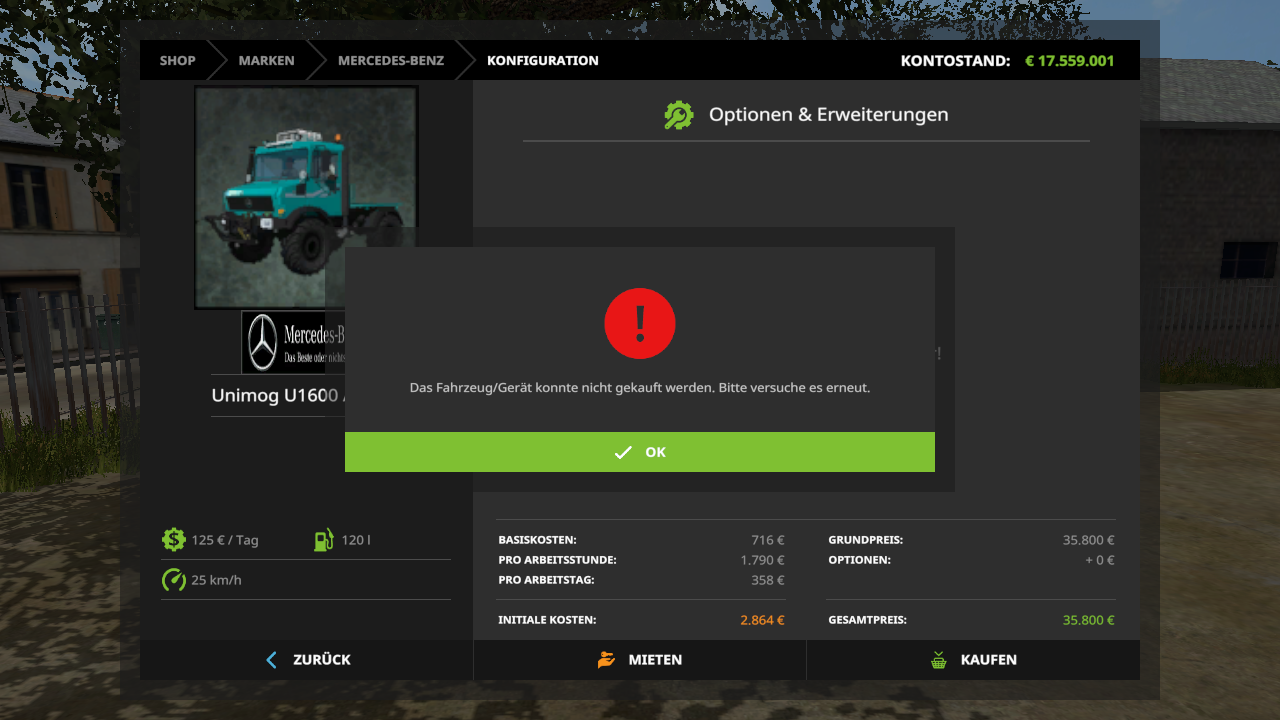
Task: Click the daily upkeep dollar icon
Action: pyautogui.click(x=174, y=540)
